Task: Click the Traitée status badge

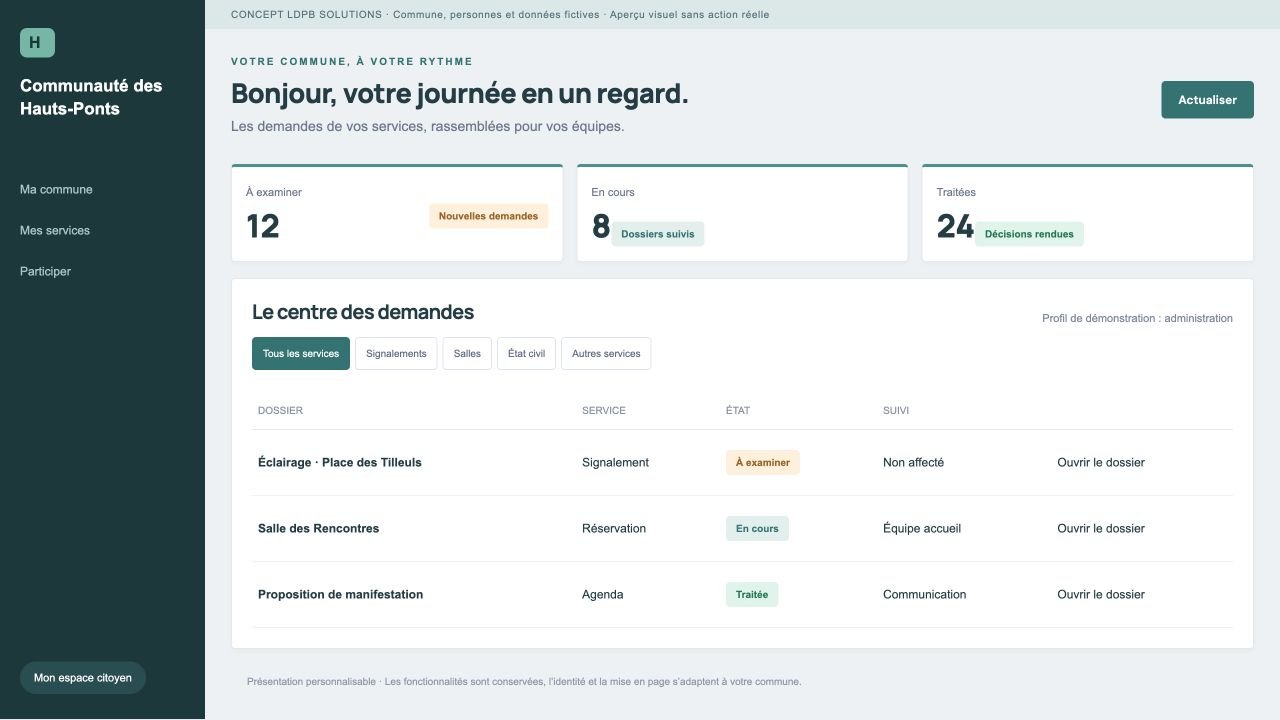Action: [x=752, y=595]
